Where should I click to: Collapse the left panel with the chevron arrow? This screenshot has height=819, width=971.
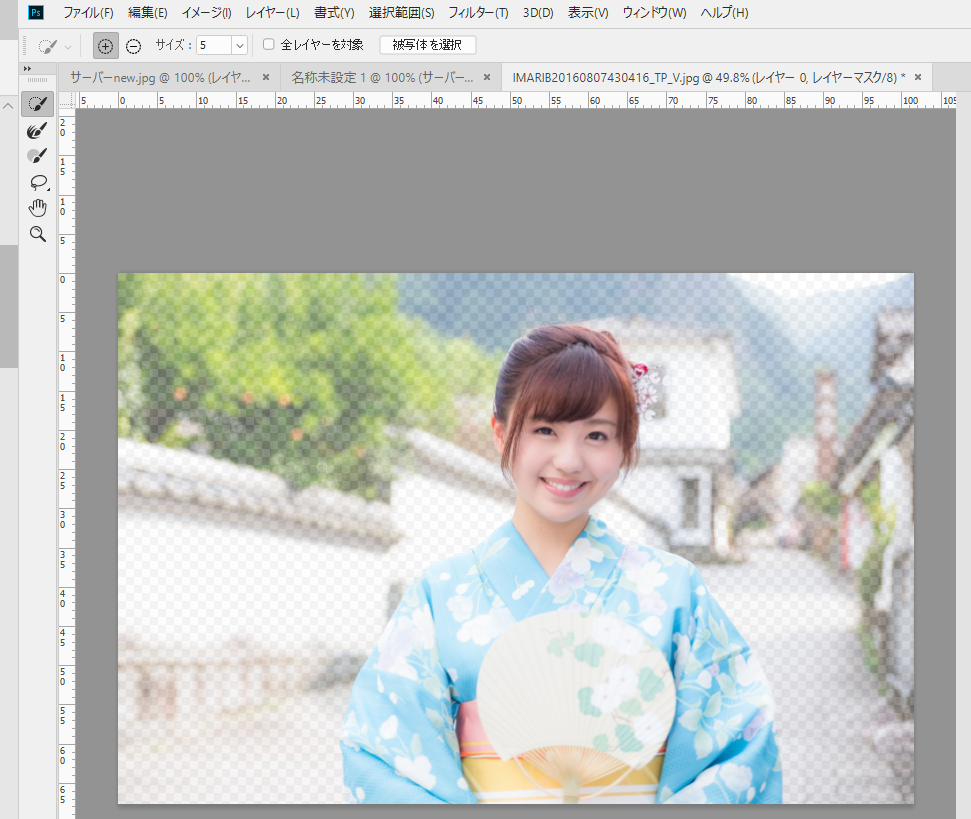8,104
